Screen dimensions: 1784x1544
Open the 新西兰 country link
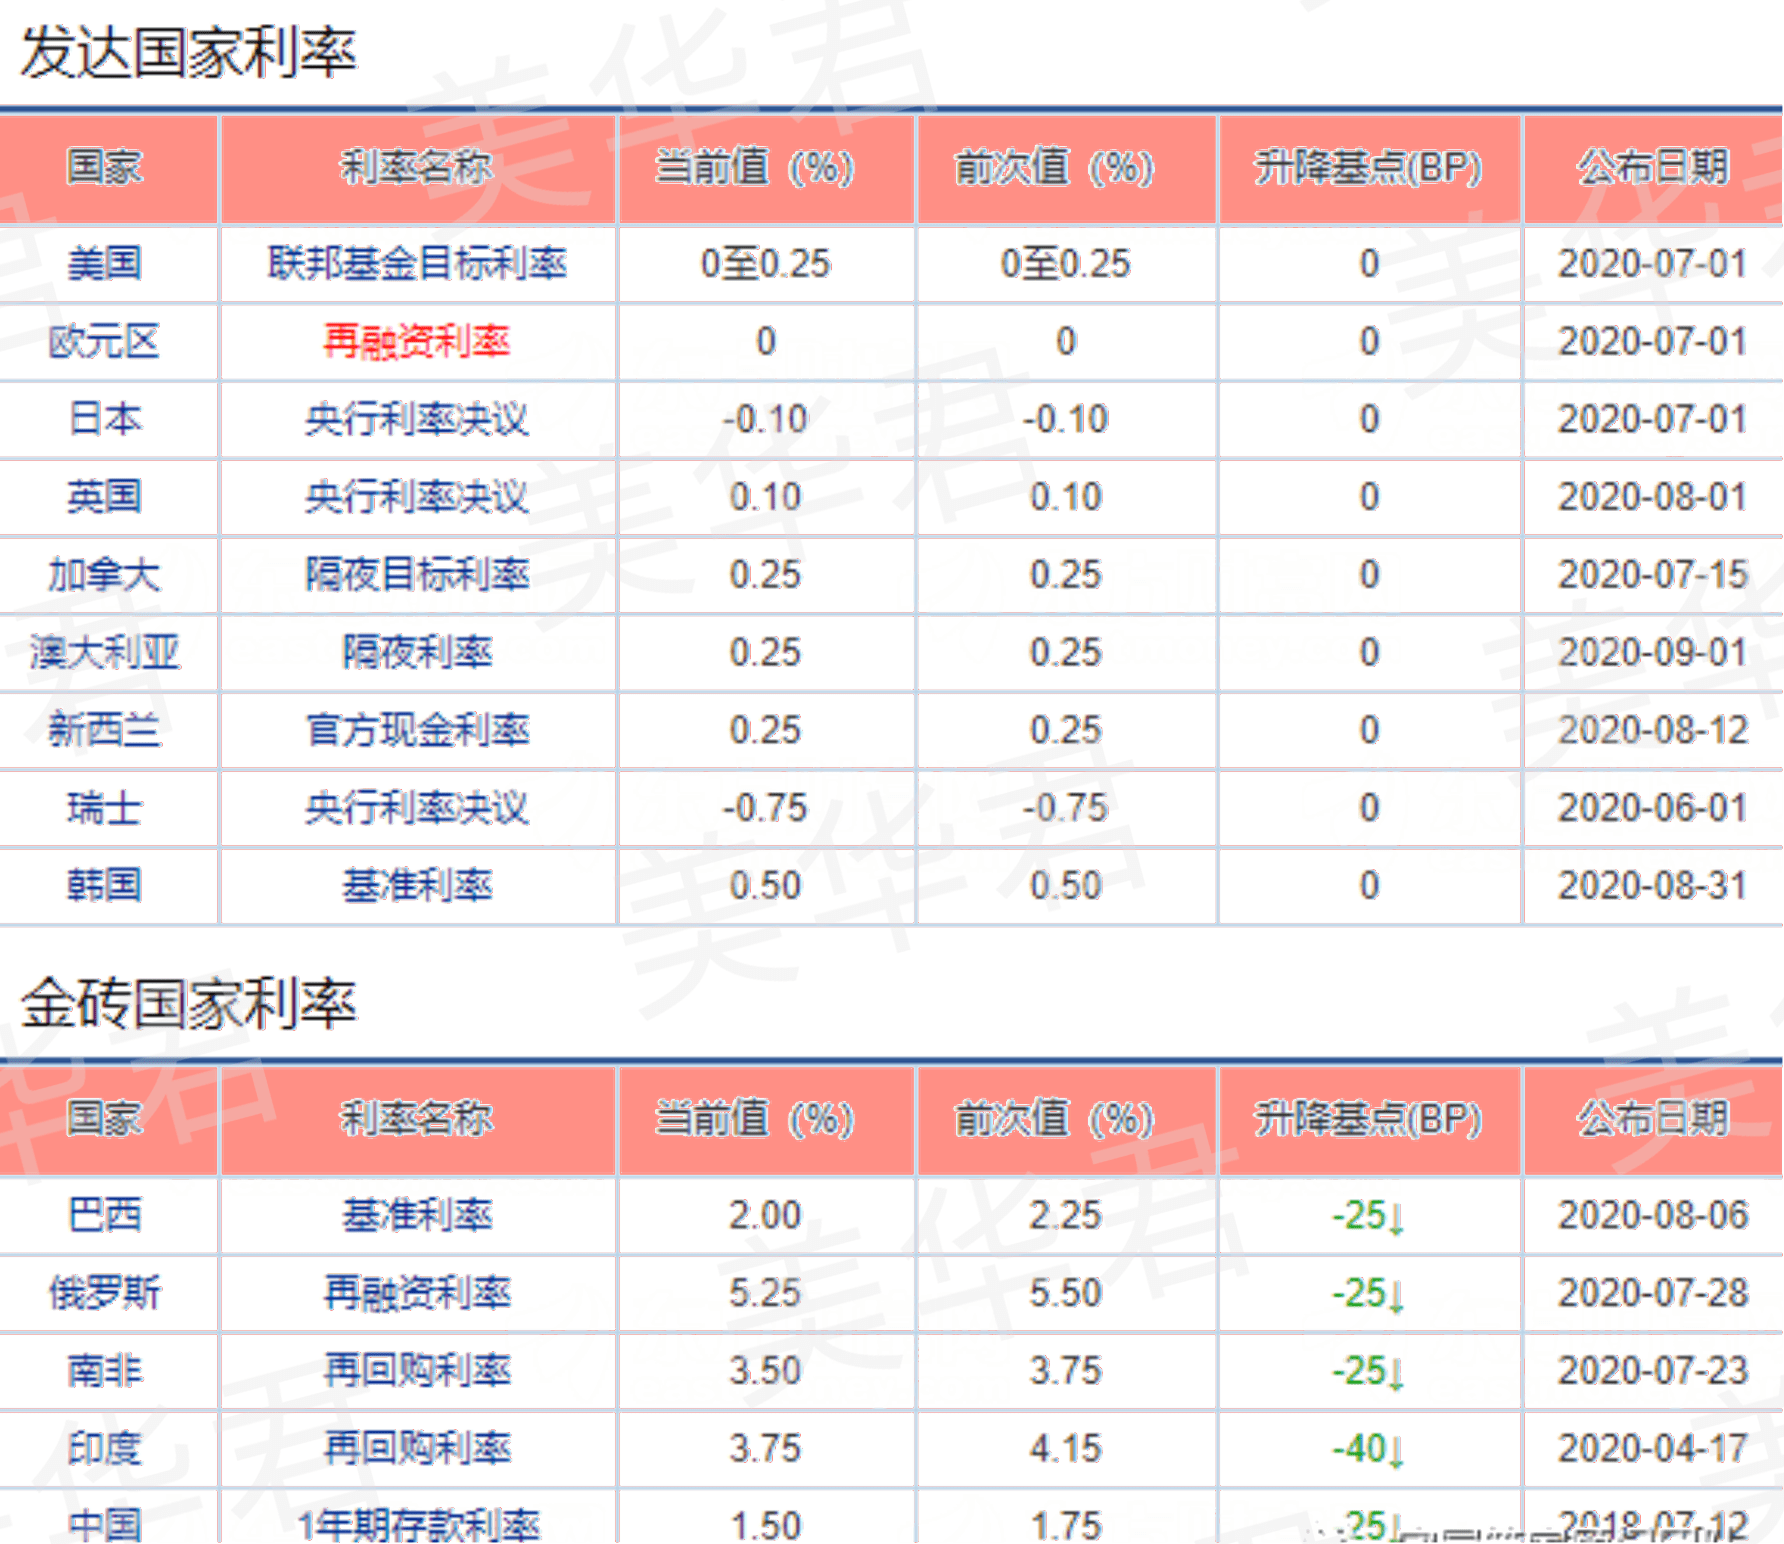click(x=105, y=730)
